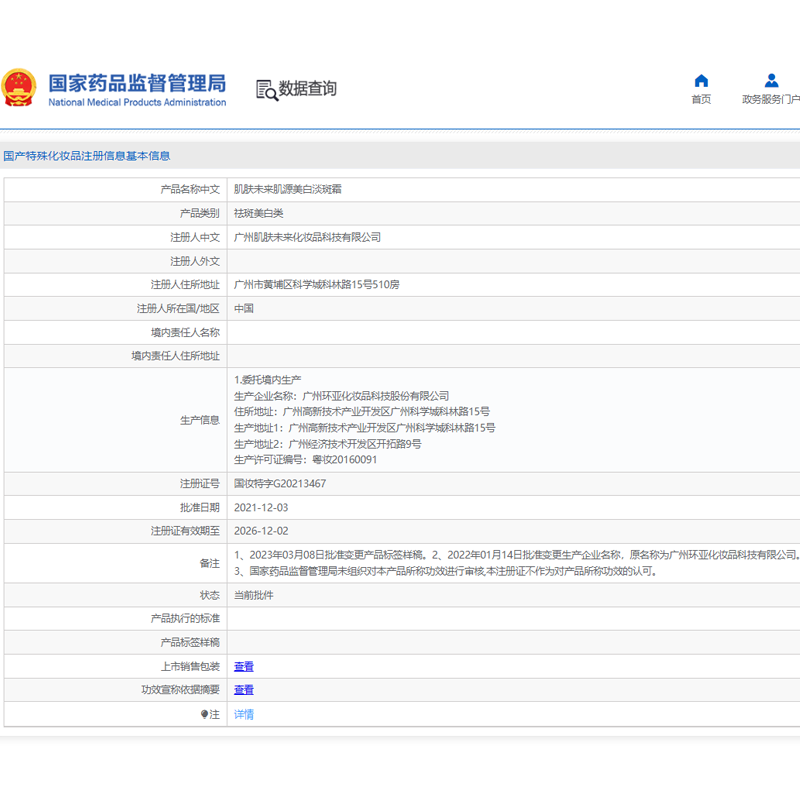
Task: Click the 产品名称中文 field label
Action: pos(190,189)
